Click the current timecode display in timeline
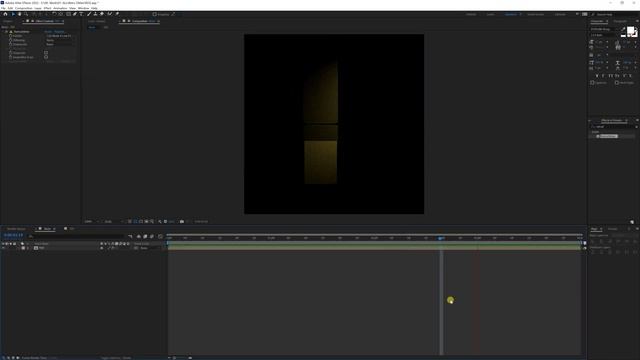This screenshot has height=360, width=640. tap(13, 235)
